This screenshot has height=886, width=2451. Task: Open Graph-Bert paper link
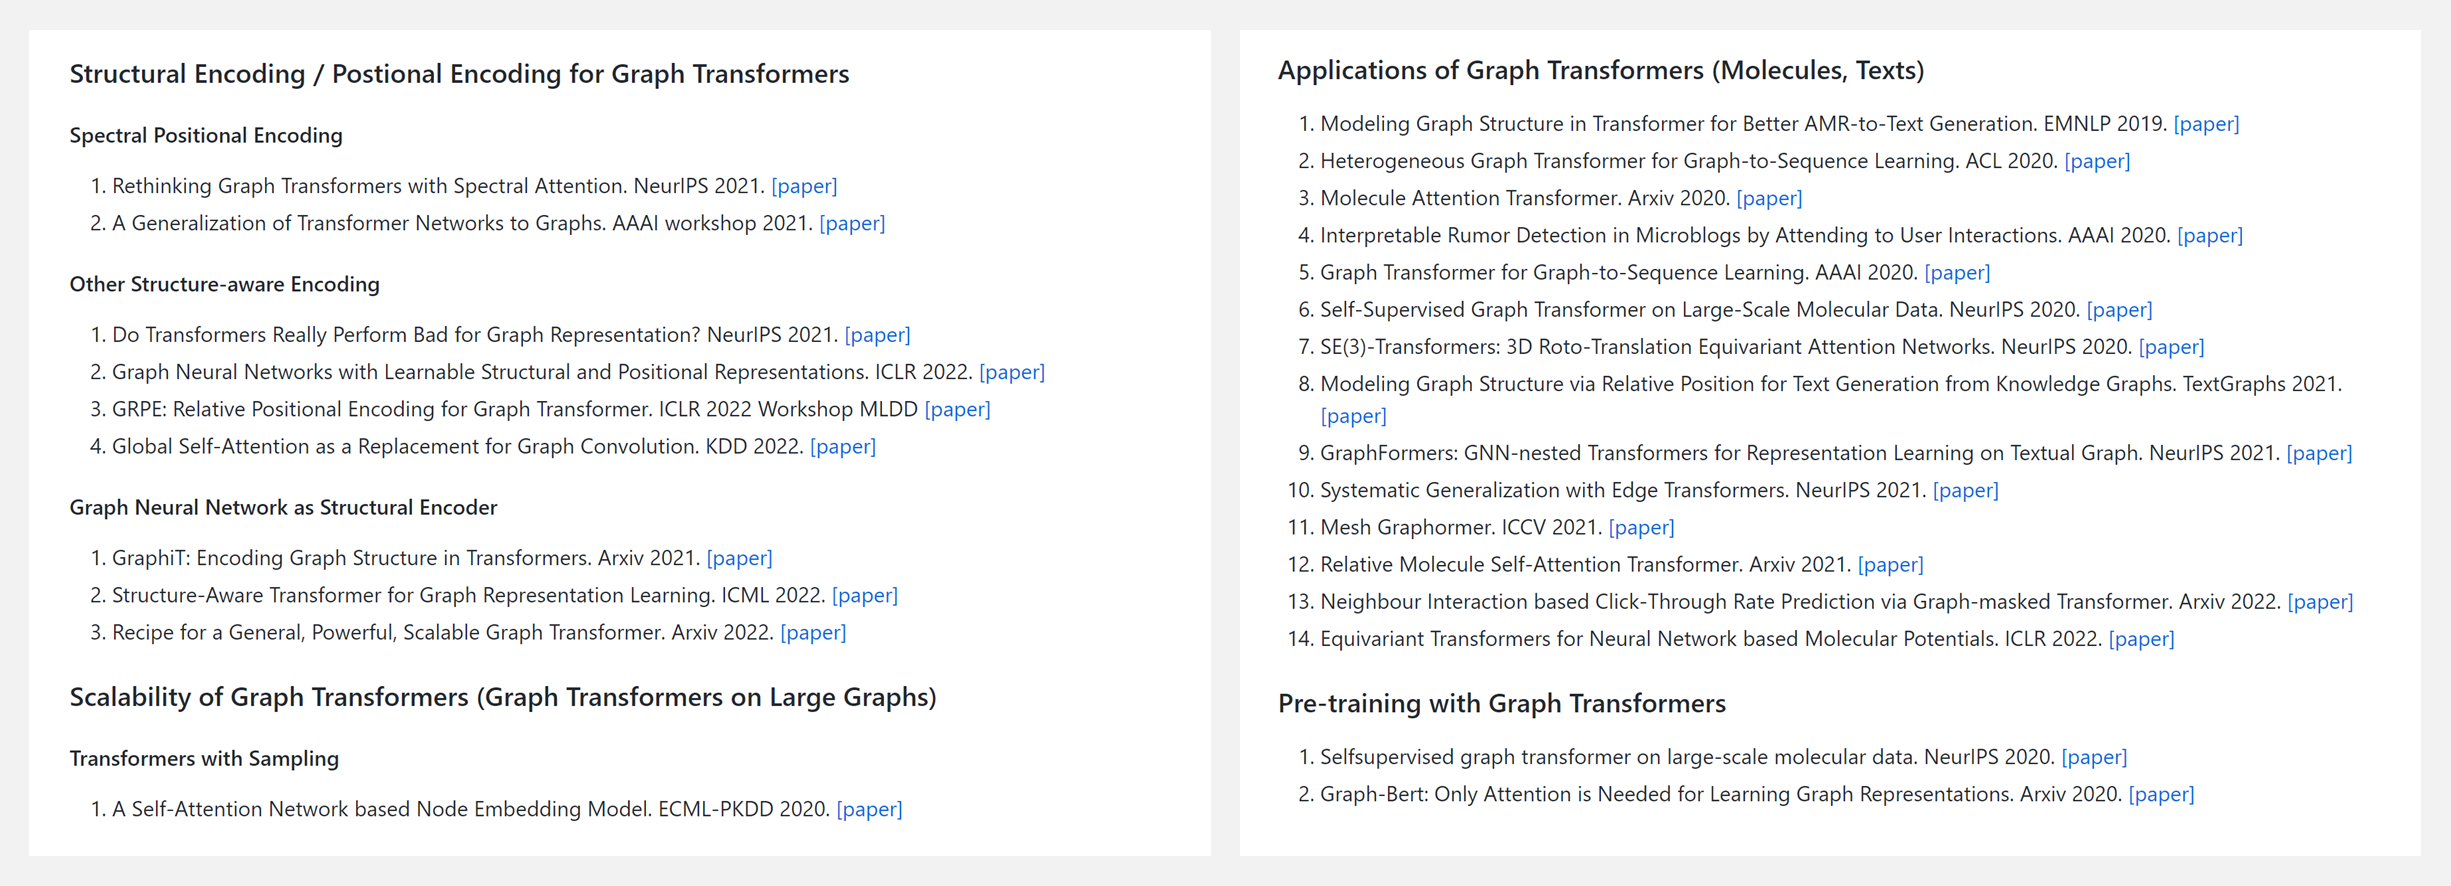[x=2161, y=794]
